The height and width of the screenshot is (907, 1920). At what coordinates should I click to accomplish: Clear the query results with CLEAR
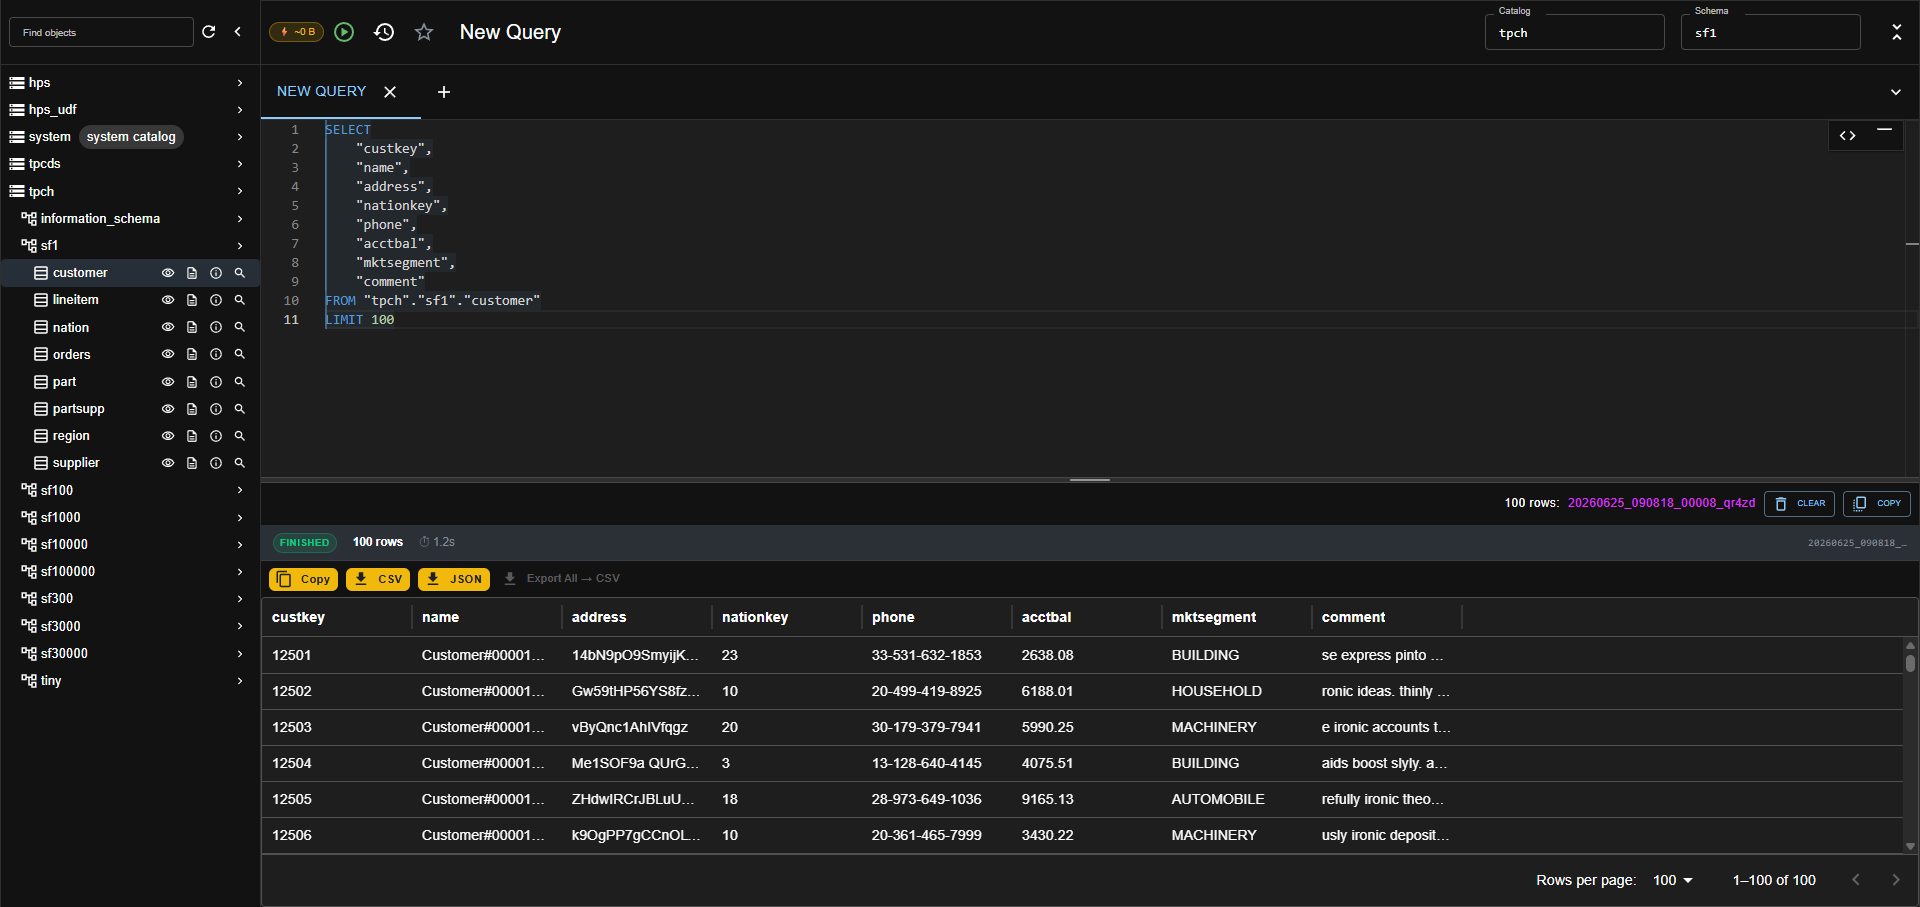[1799, 504]
